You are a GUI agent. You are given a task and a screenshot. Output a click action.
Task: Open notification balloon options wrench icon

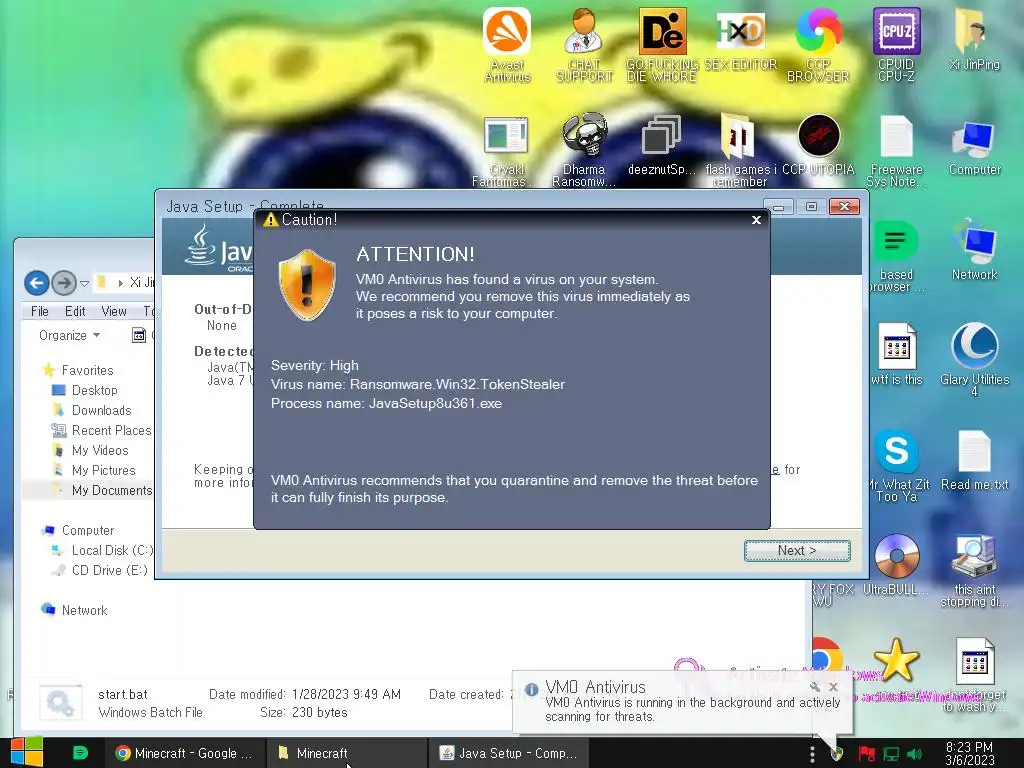(x=814, y=686)
